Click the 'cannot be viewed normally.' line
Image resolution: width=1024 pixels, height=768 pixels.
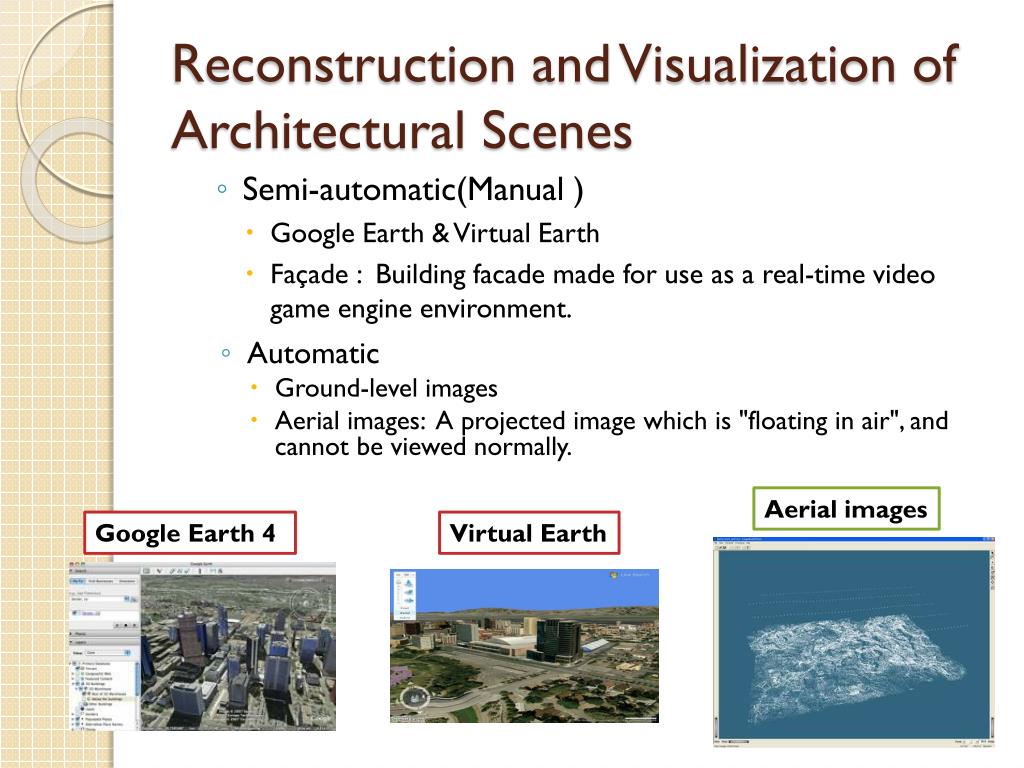[x=423, y=447]
